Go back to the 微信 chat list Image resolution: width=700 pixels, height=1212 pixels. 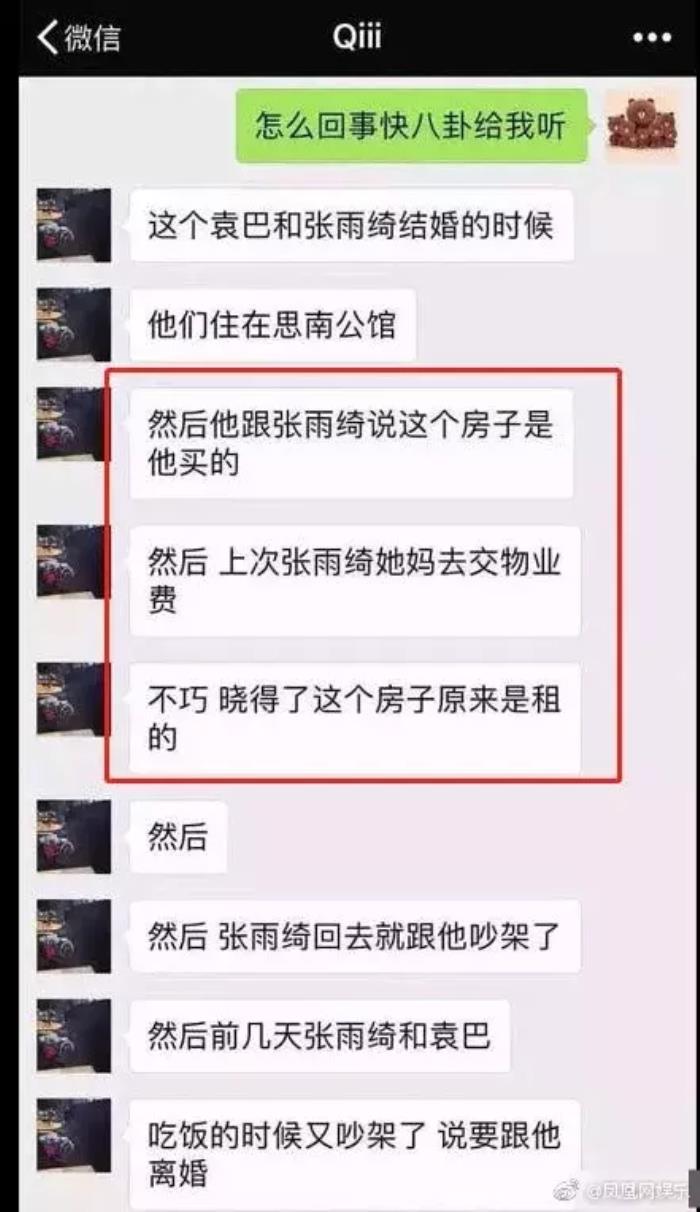point(78,37)
